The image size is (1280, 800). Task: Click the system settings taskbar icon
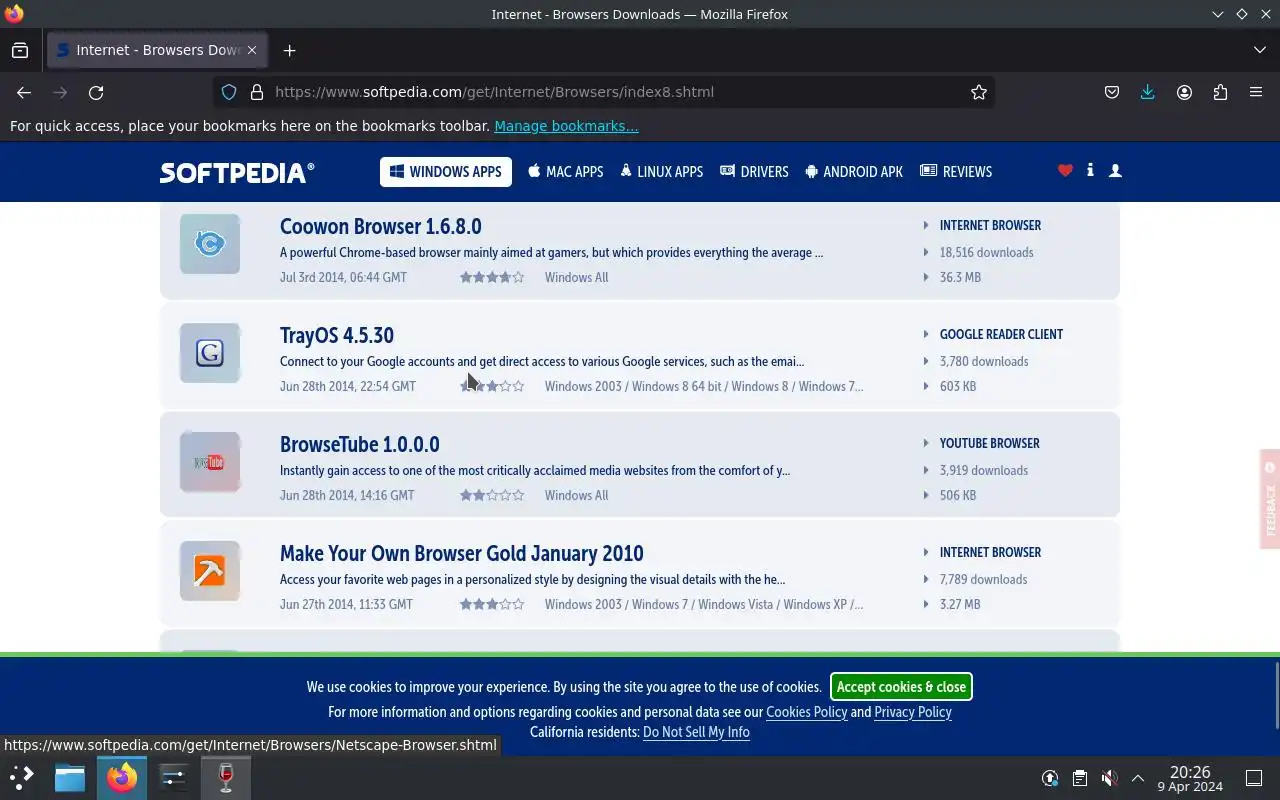click(174, 778)
